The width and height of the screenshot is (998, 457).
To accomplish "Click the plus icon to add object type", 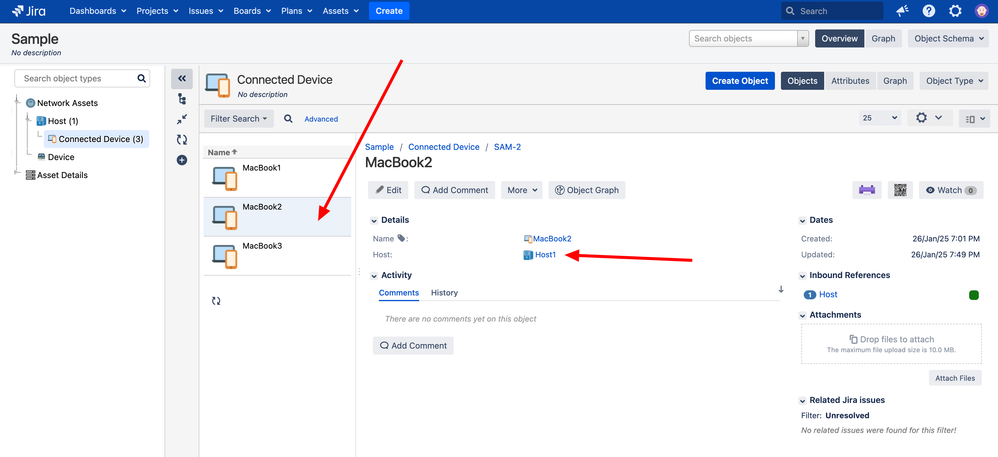I will click(x=182, y=160).
